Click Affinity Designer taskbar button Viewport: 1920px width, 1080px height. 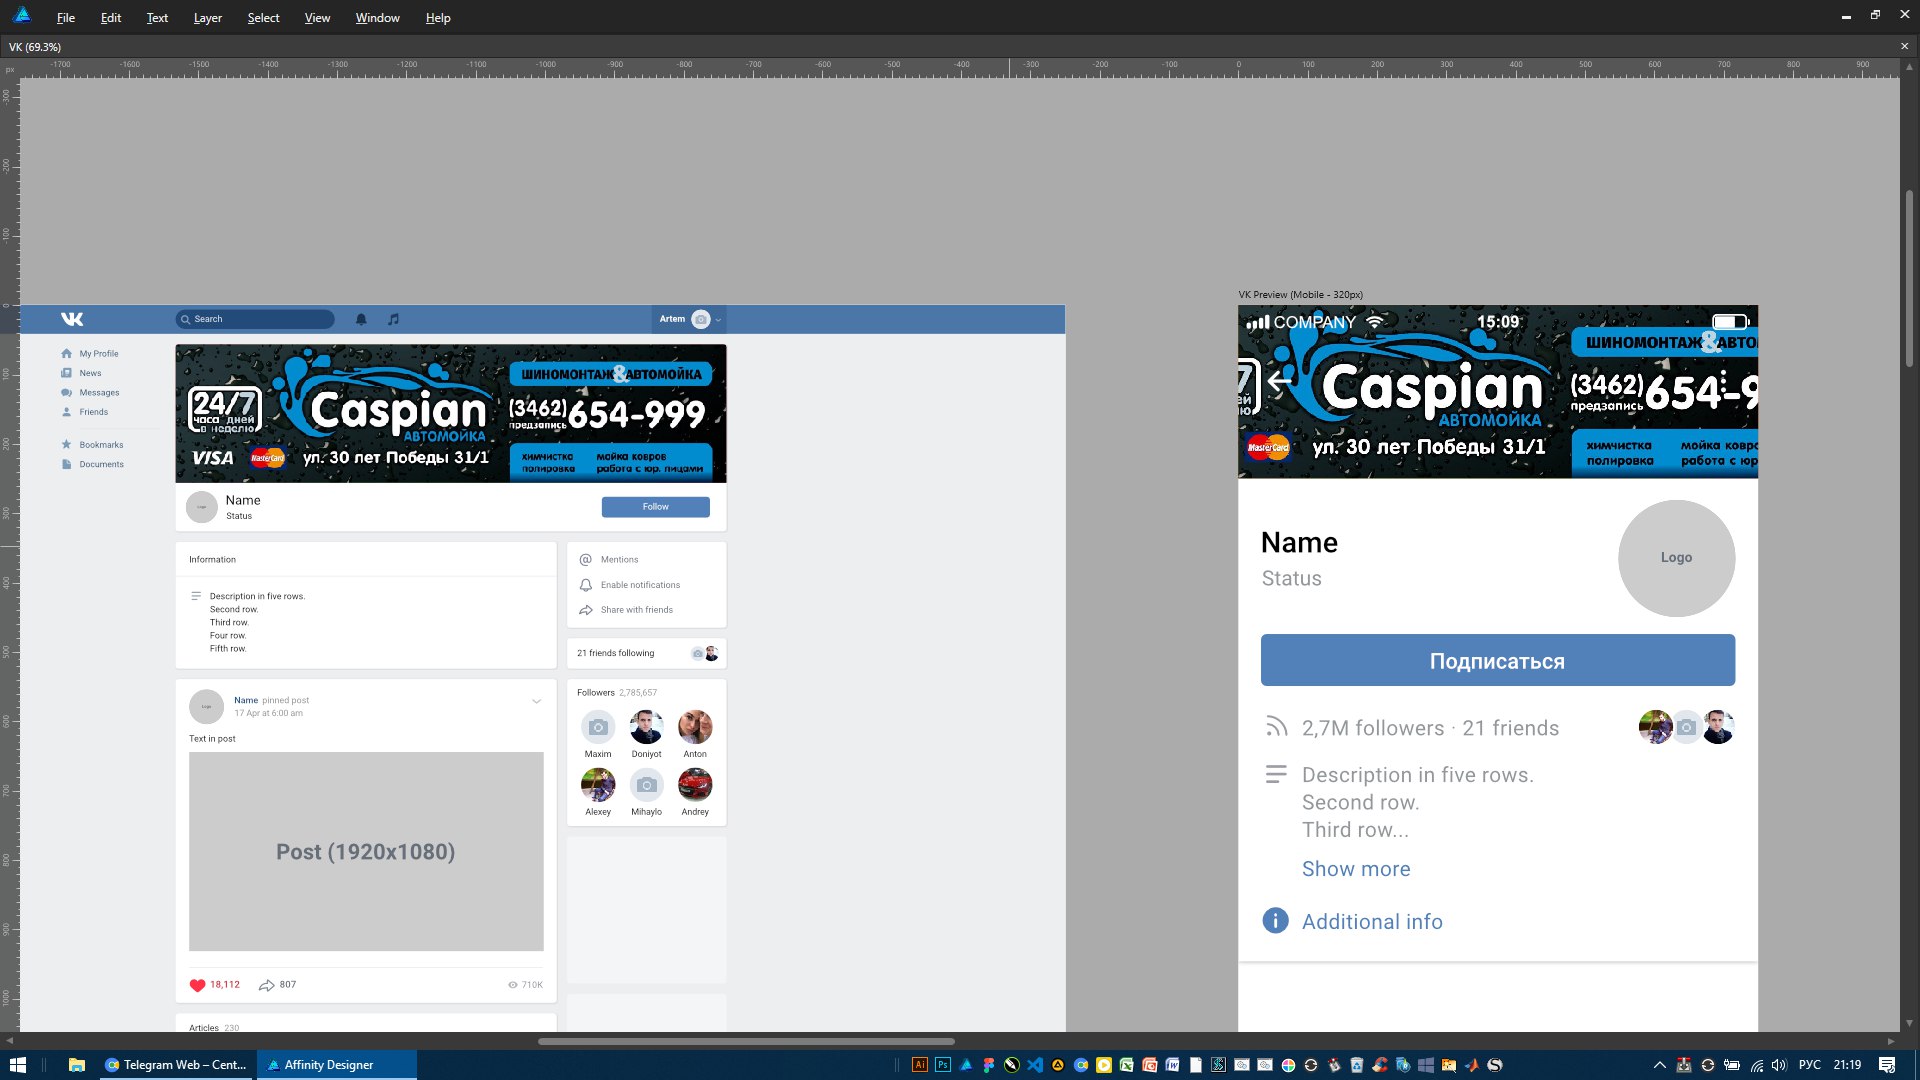point(337,1065)
